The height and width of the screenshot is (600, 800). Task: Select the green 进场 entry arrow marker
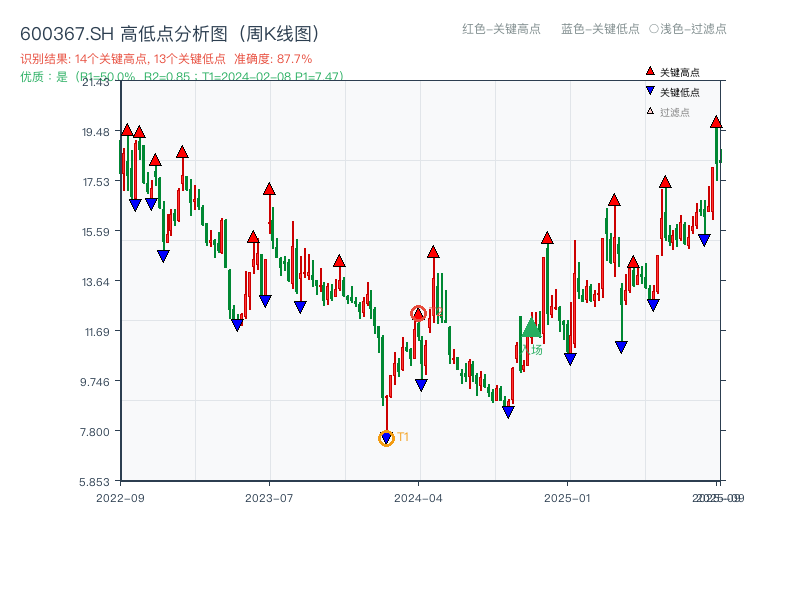(x=529, y=330)
